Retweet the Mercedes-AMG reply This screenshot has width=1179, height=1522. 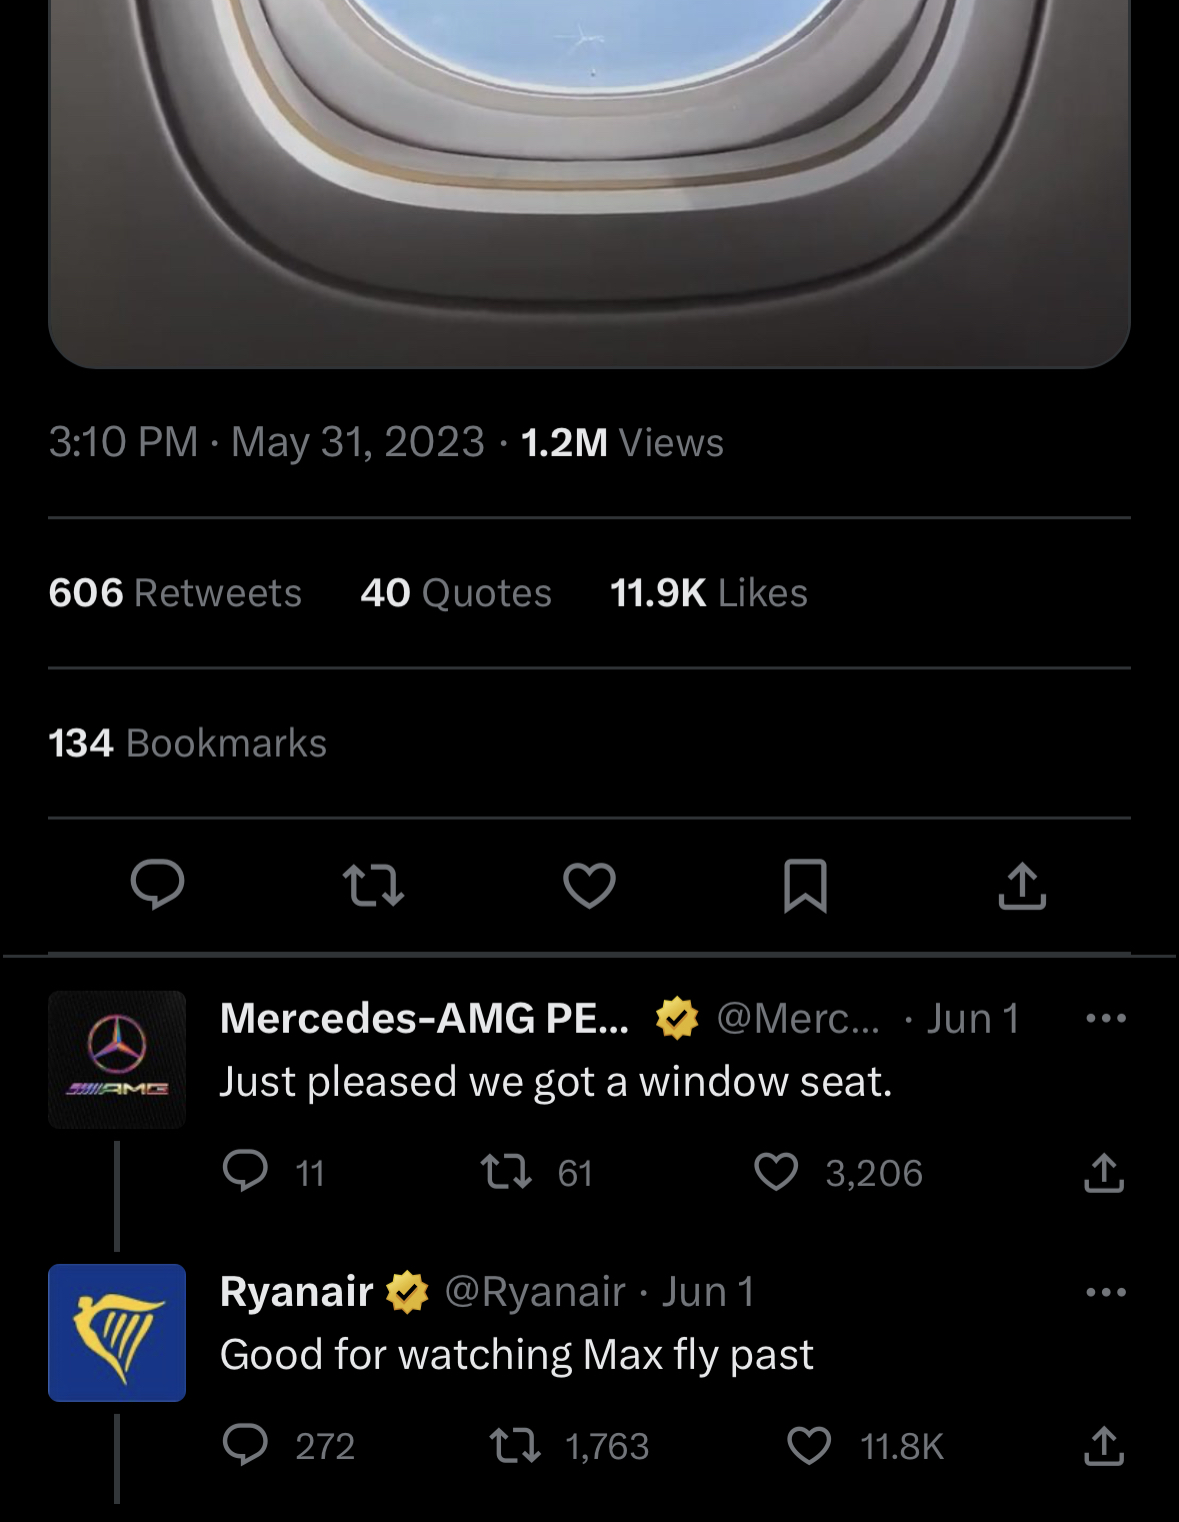point(506,1171)
